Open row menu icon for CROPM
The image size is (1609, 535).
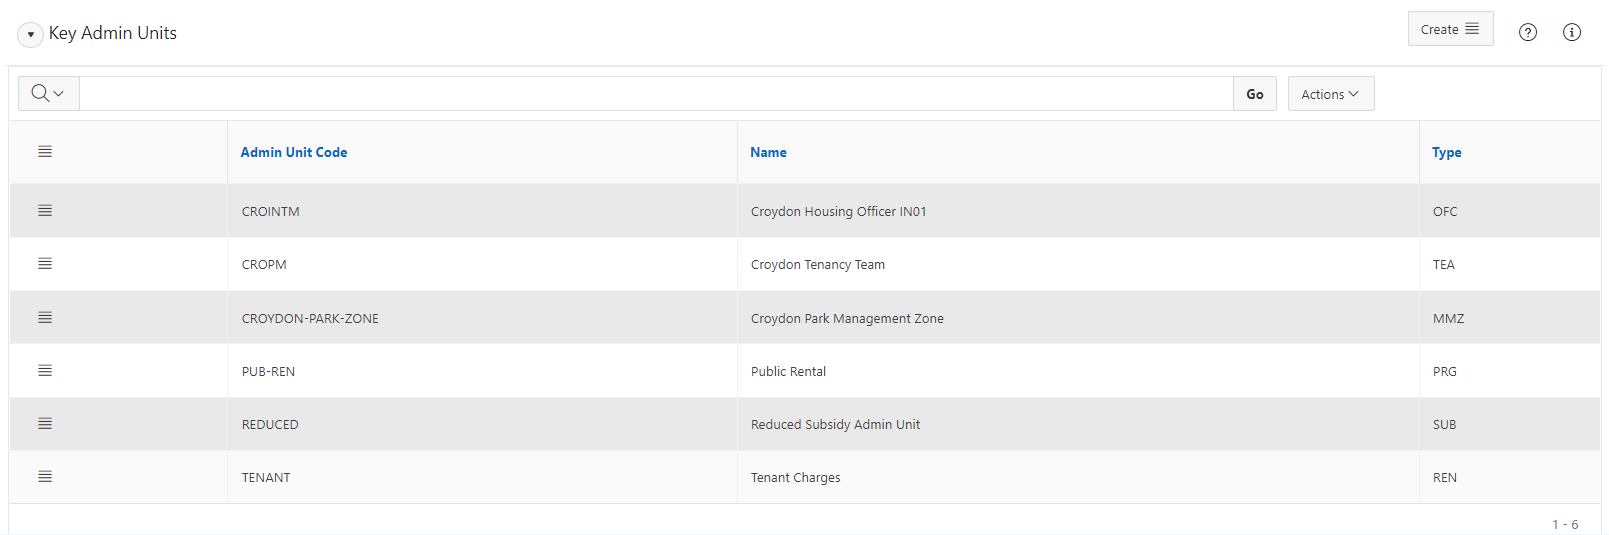pos(45,263)
